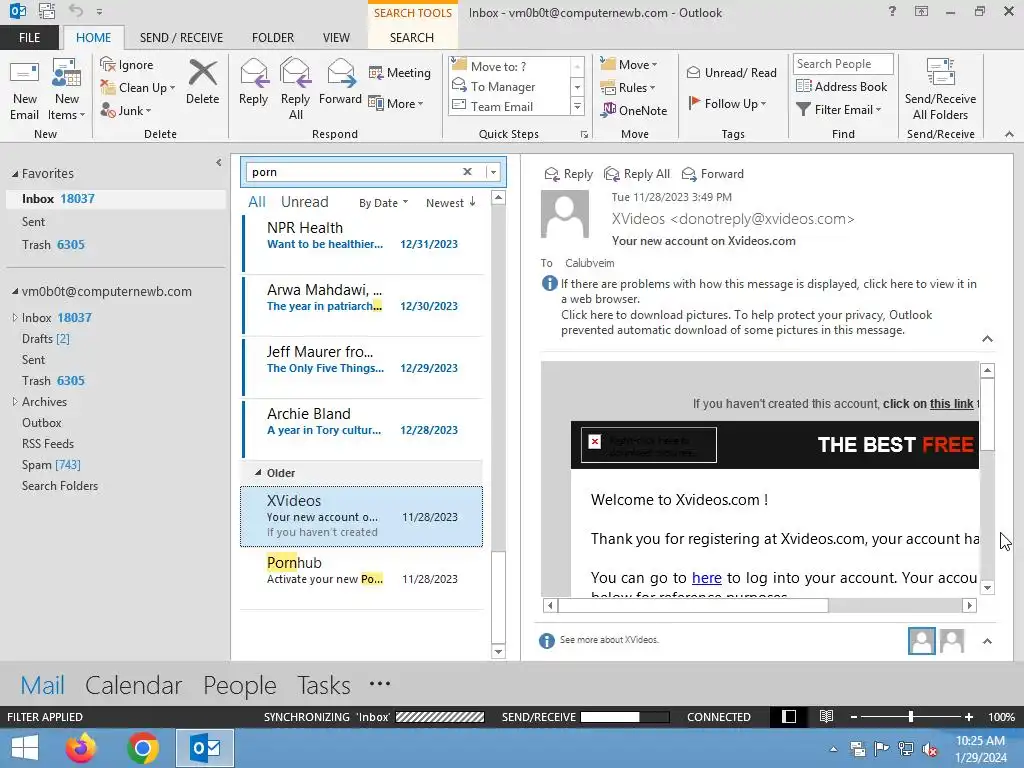The height and width of the screenshot is (768, 1024).
Task: Open the NPR Health email
Action: click(x=362, y=242)
